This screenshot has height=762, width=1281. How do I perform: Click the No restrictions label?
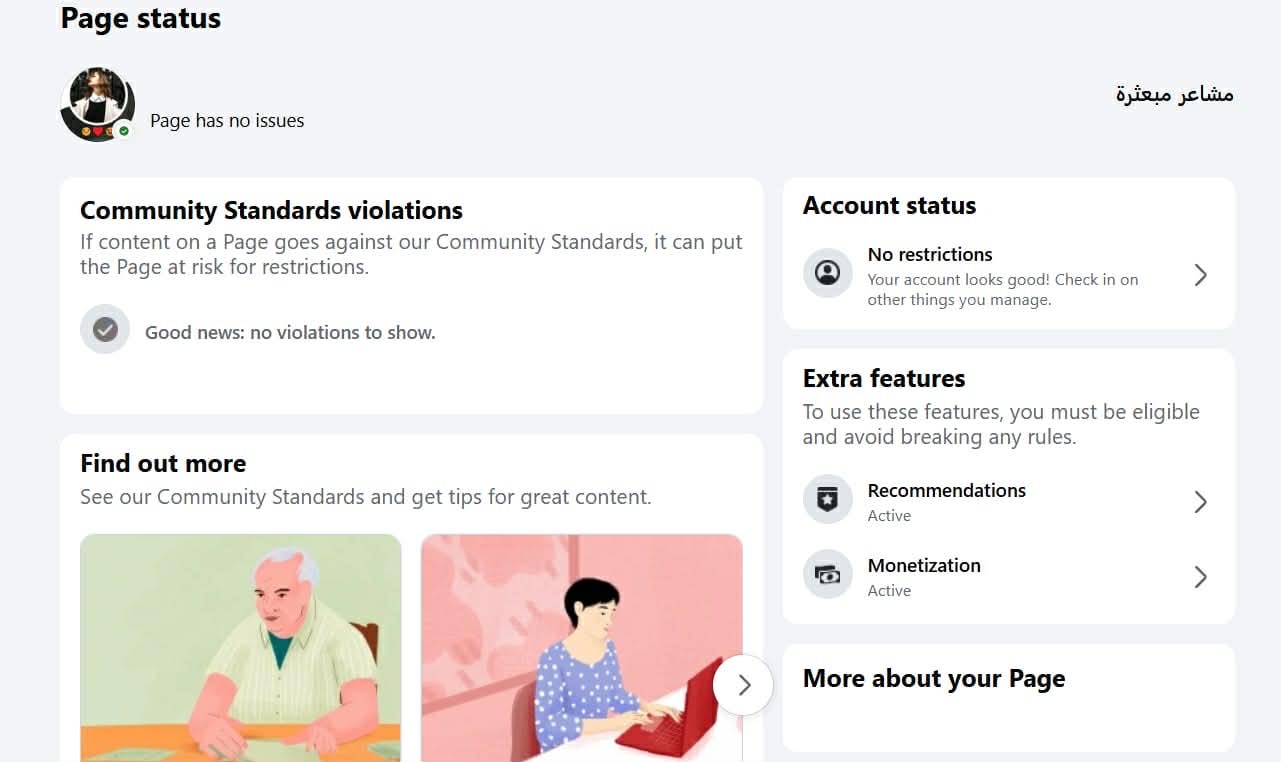tap(930, 254)
